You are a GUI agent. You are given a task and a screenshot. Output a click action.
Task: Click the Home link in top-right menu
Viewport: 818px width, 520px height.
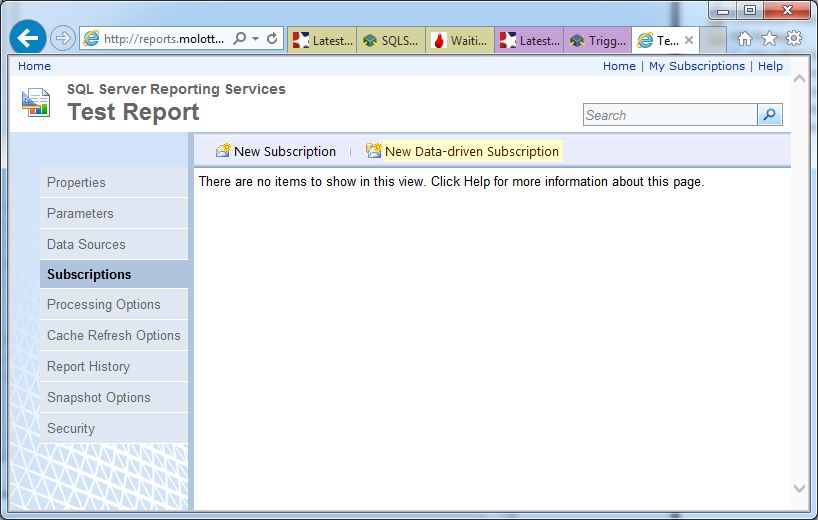pyautogui.click(x=619, y=66)
